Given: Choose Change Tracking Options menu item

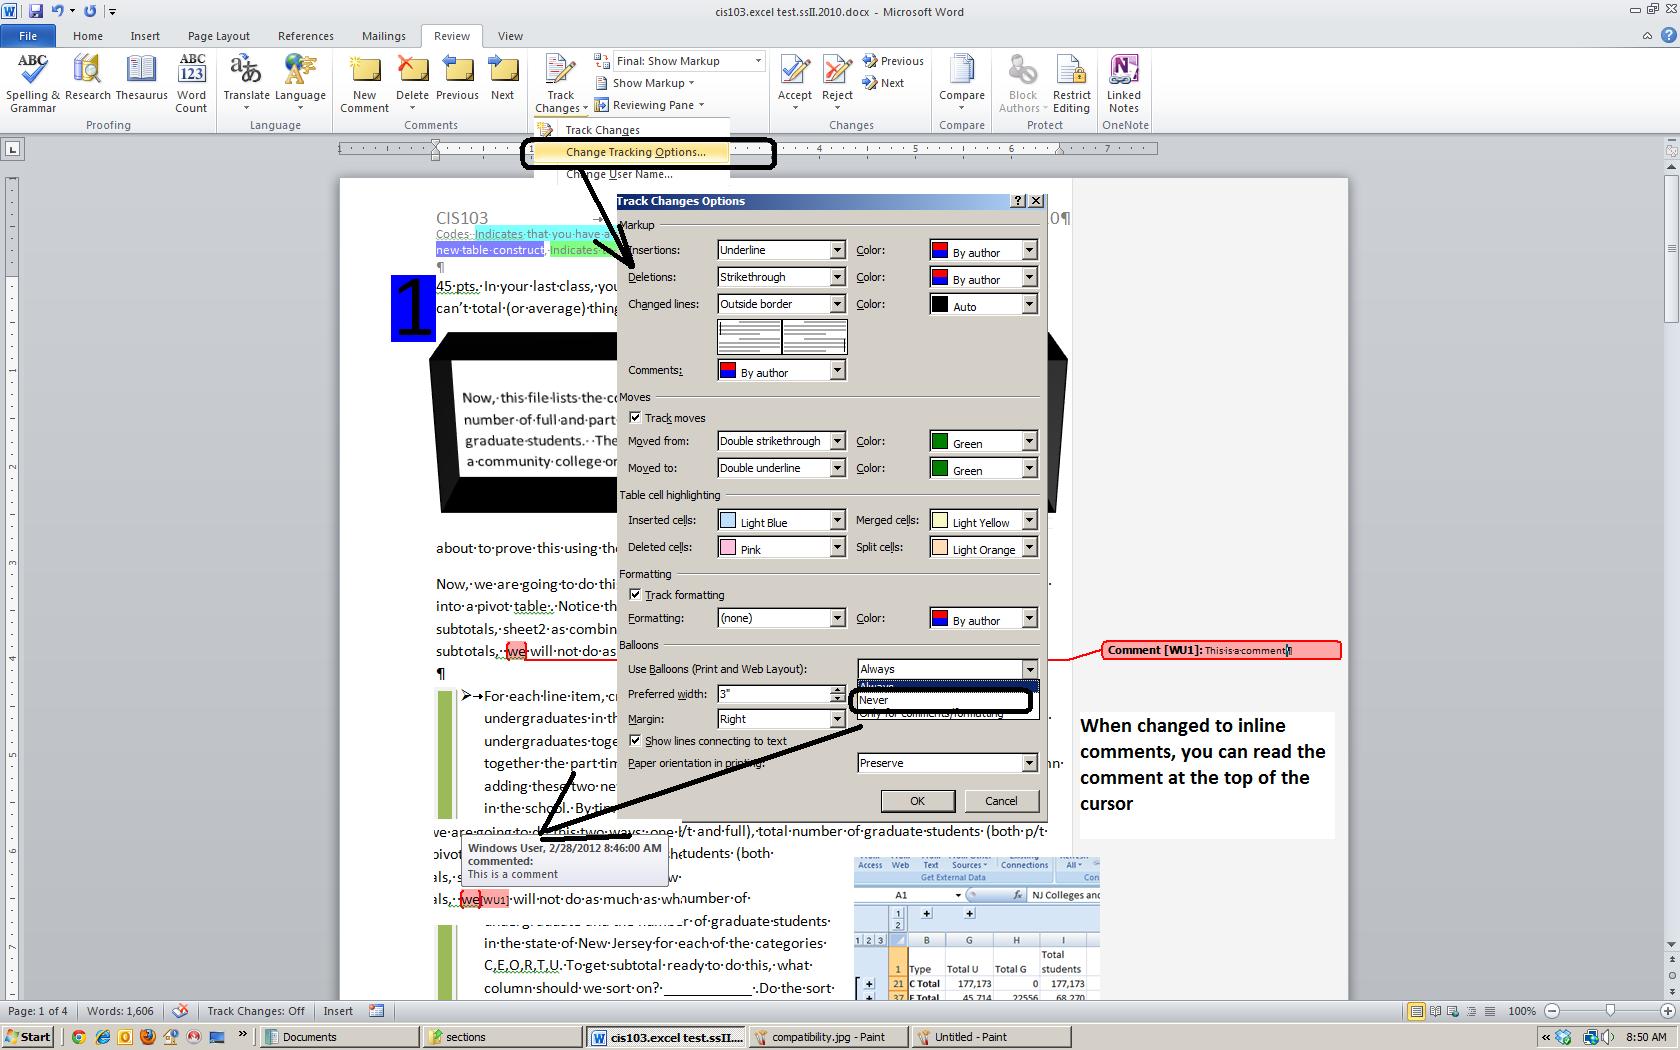Looking at the screenshot, I should pyautogui.click(x=635, y=152).
